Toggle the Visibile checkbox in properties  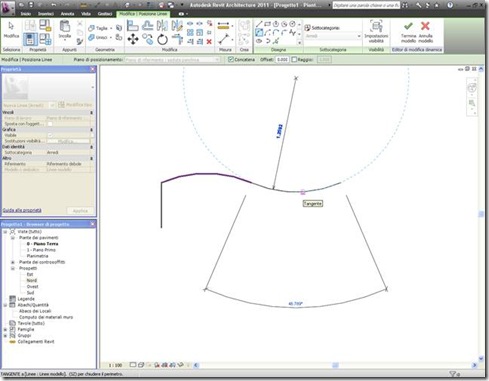coord(50,135)
